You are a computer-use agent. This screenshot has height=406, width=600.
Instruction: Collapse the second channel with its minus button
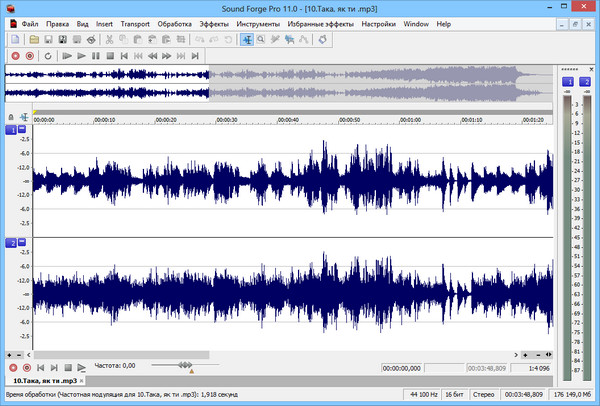point(22,243)
